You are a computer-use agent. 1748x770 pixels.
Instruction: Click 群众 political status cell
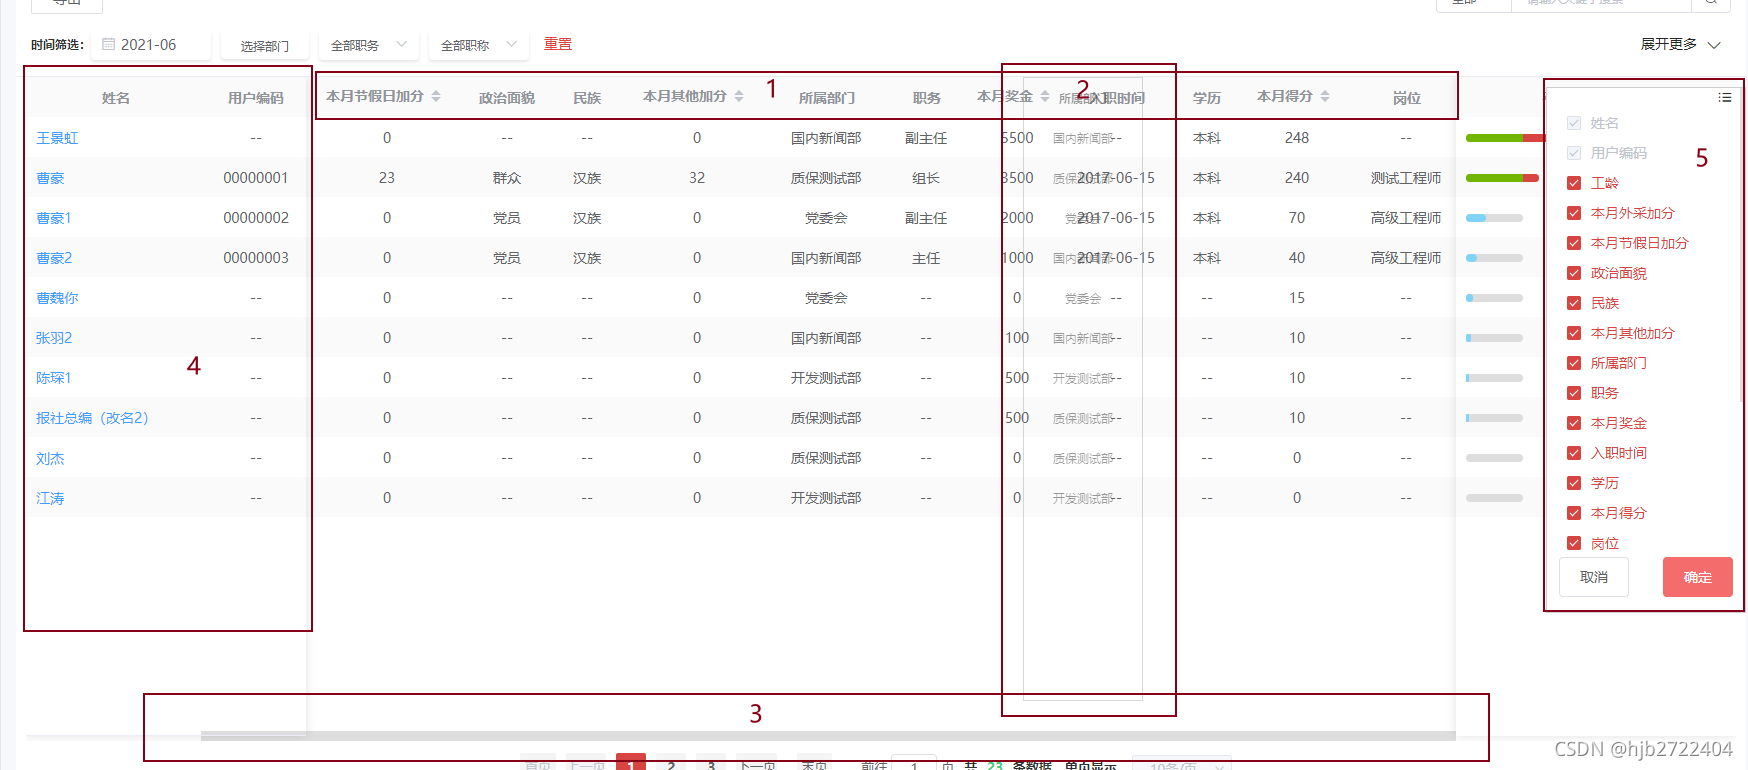(x=507, y=178)
